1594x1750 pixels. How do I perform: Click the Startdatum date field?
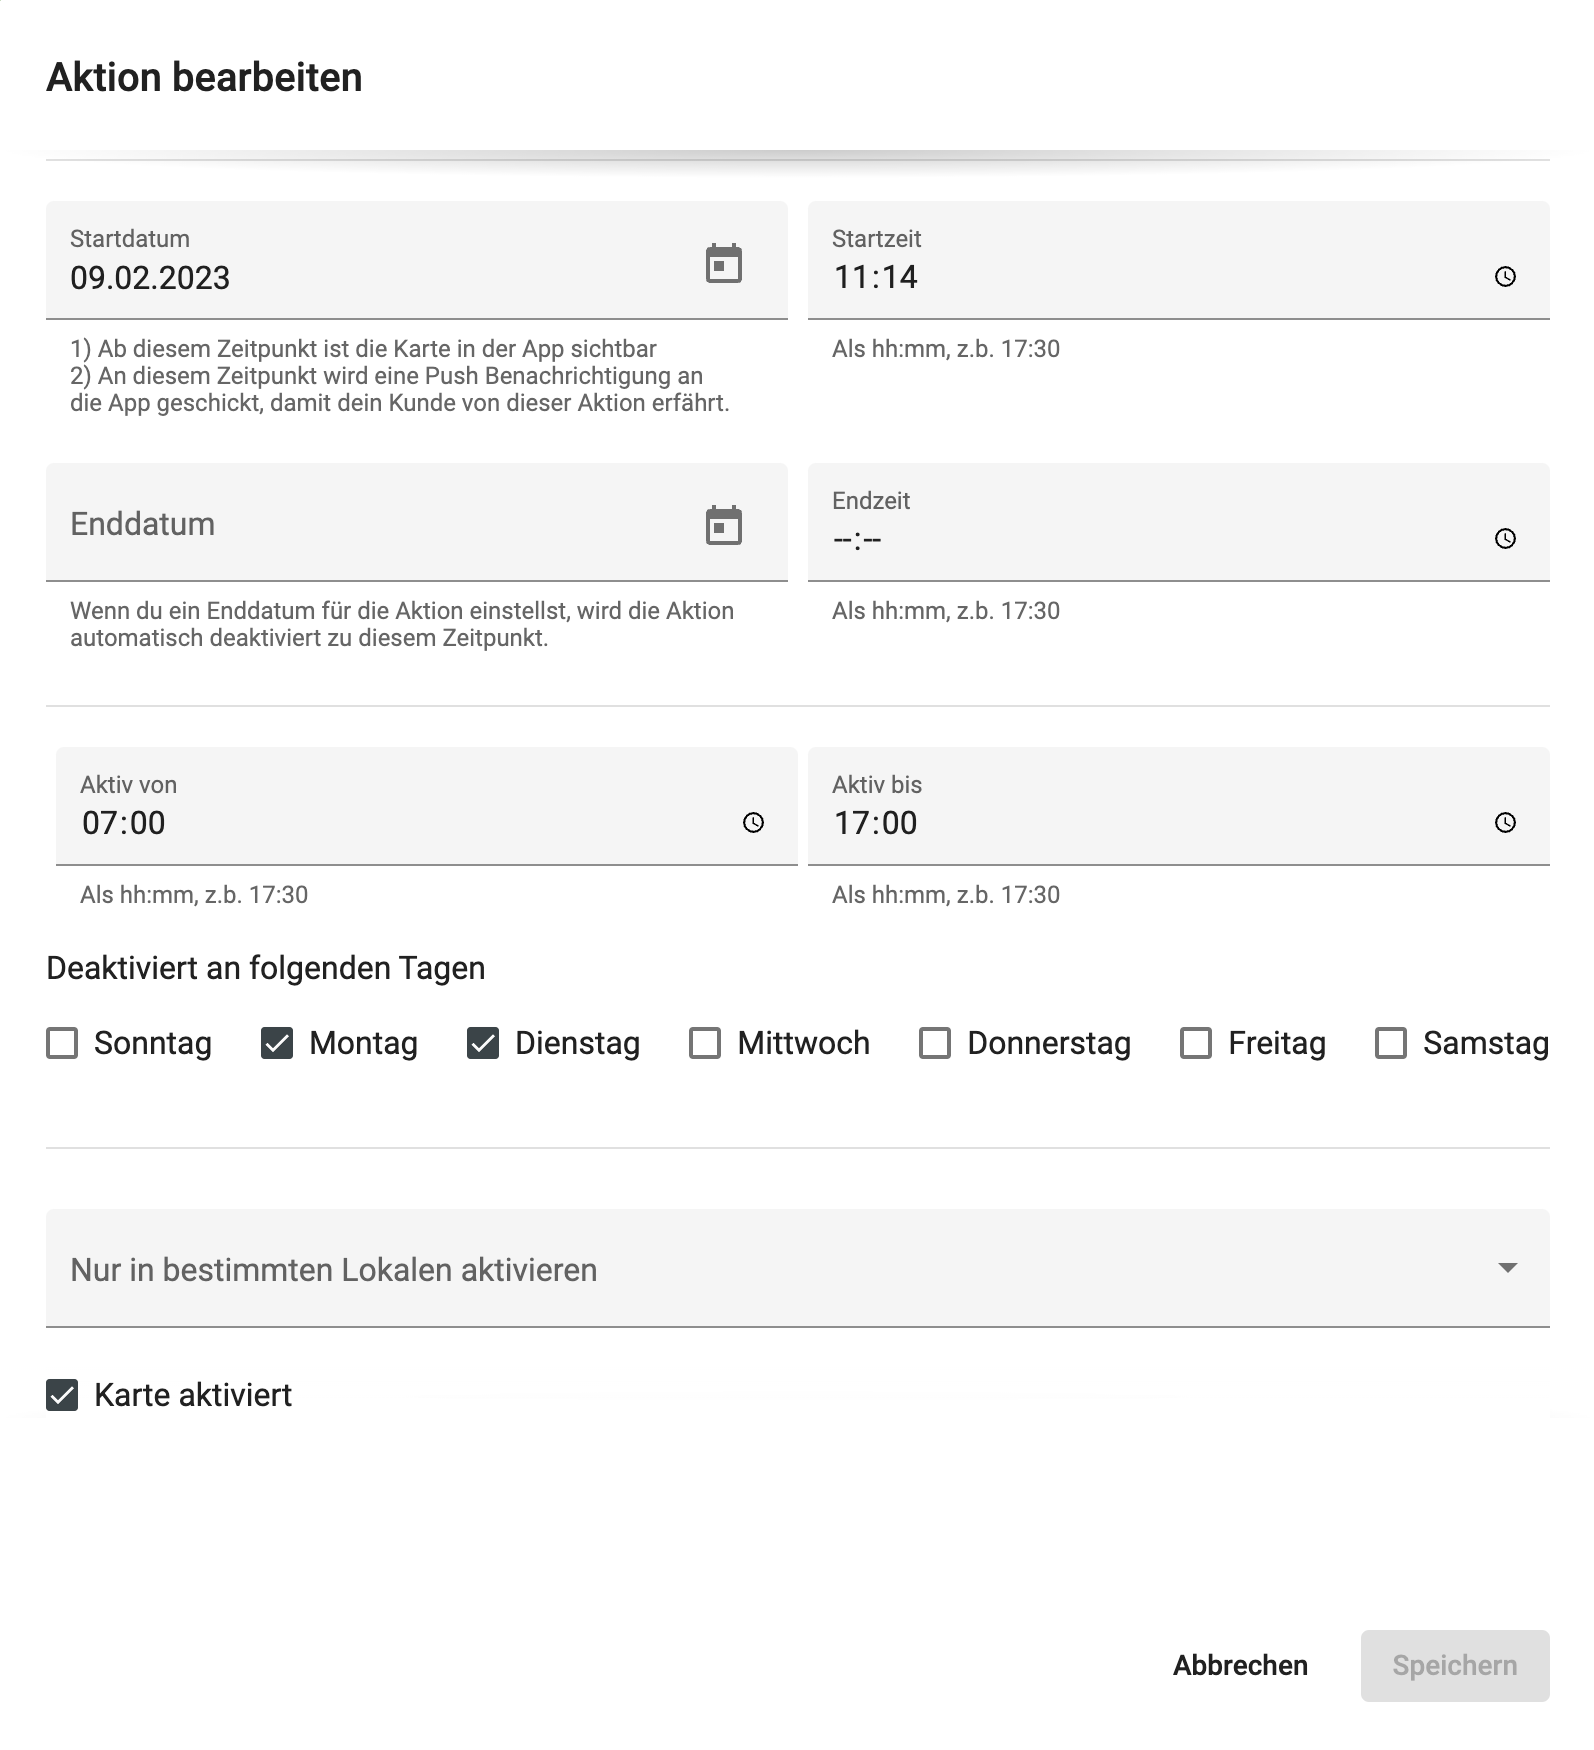(300, 278)
